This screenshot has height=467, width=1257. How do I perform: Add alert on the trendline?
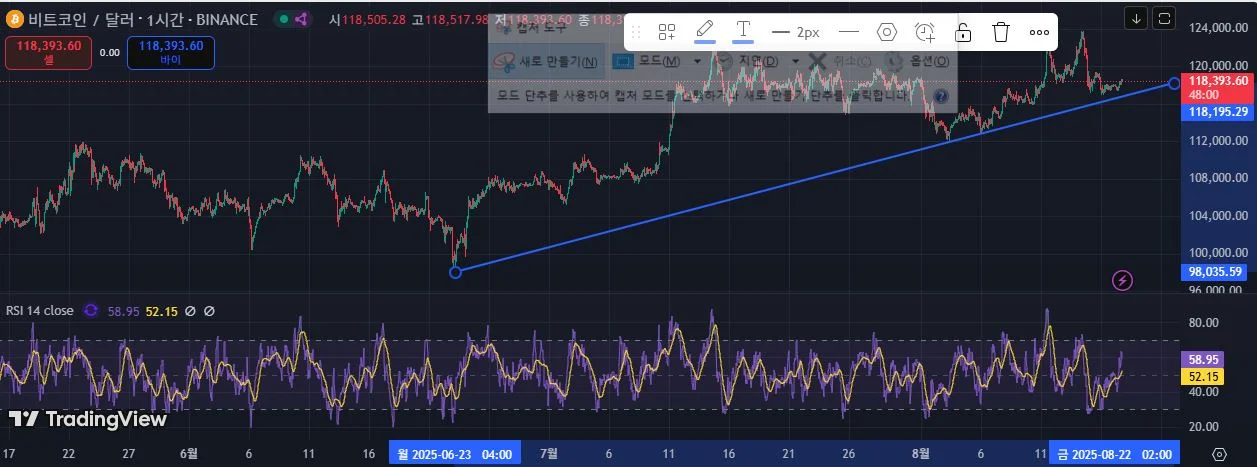click(925, 32)
